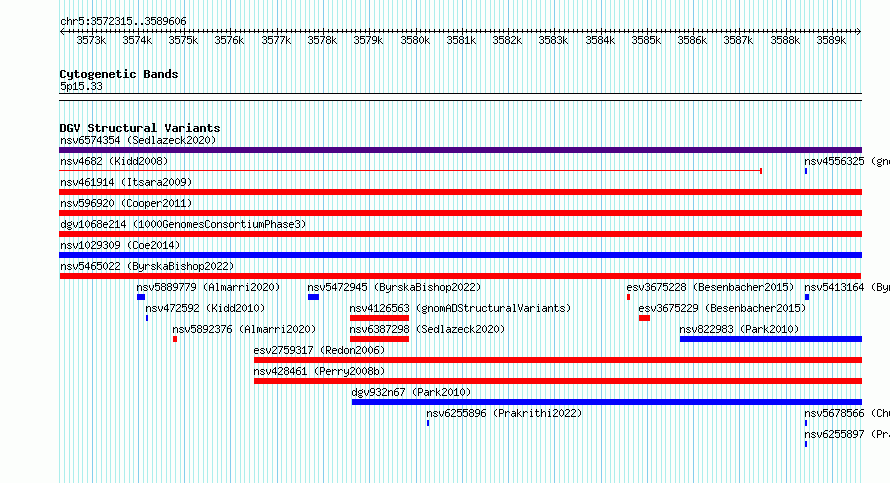Image resolution: width=890 pixels, height=483 pixels.
Task: Select the blue dgv932n67 Park2010 bar
Action: pos(607,402)
